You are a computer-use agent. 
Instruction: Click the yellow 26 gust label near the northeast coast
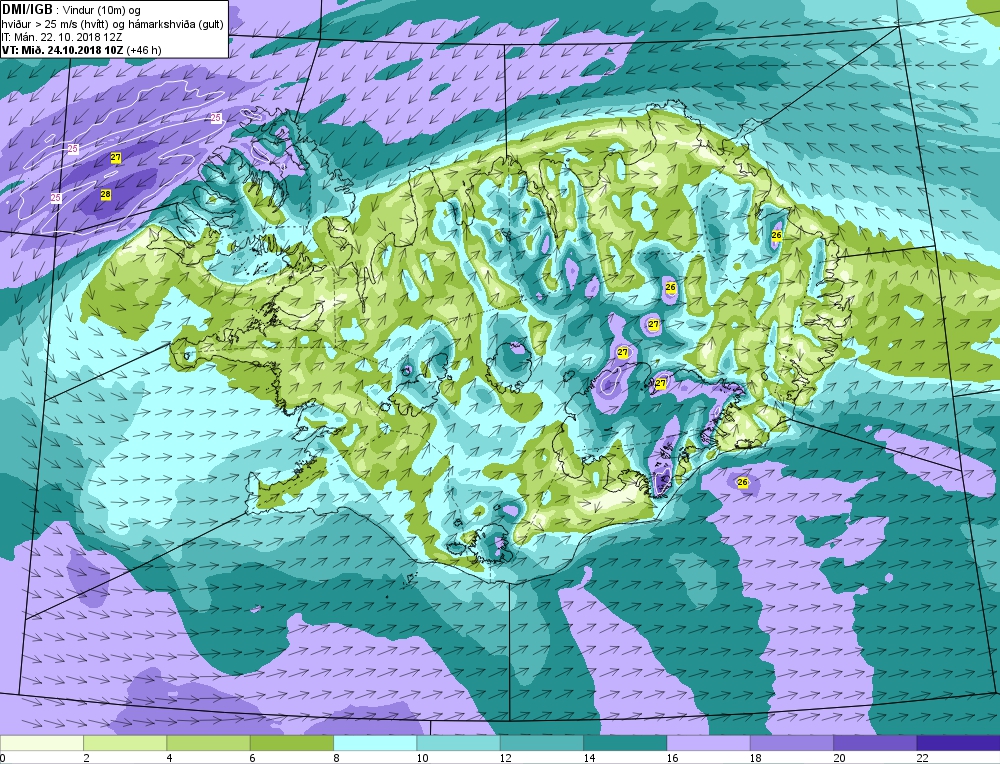click(776, 235)
